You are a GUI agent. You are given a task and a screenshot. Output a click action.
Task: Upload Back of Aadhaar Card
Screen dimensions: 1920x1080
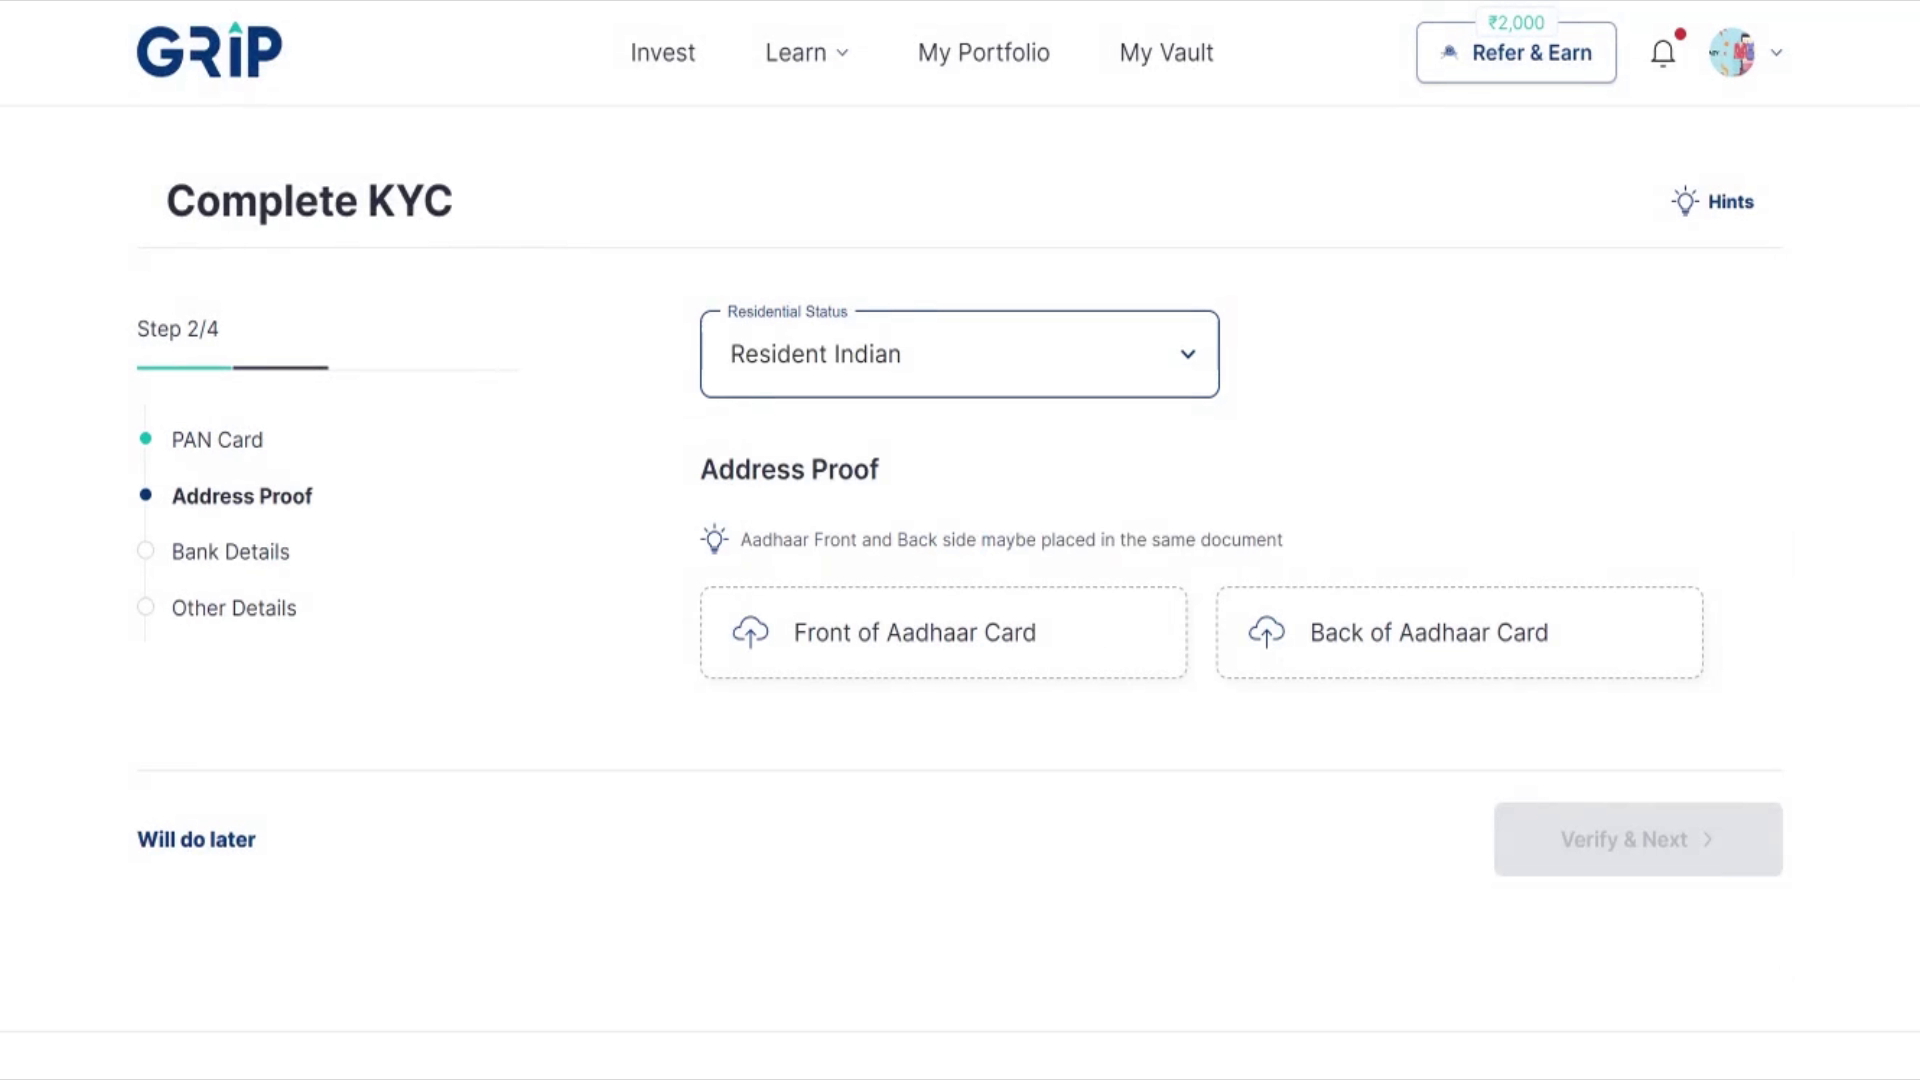click(x=1459, y=632)
